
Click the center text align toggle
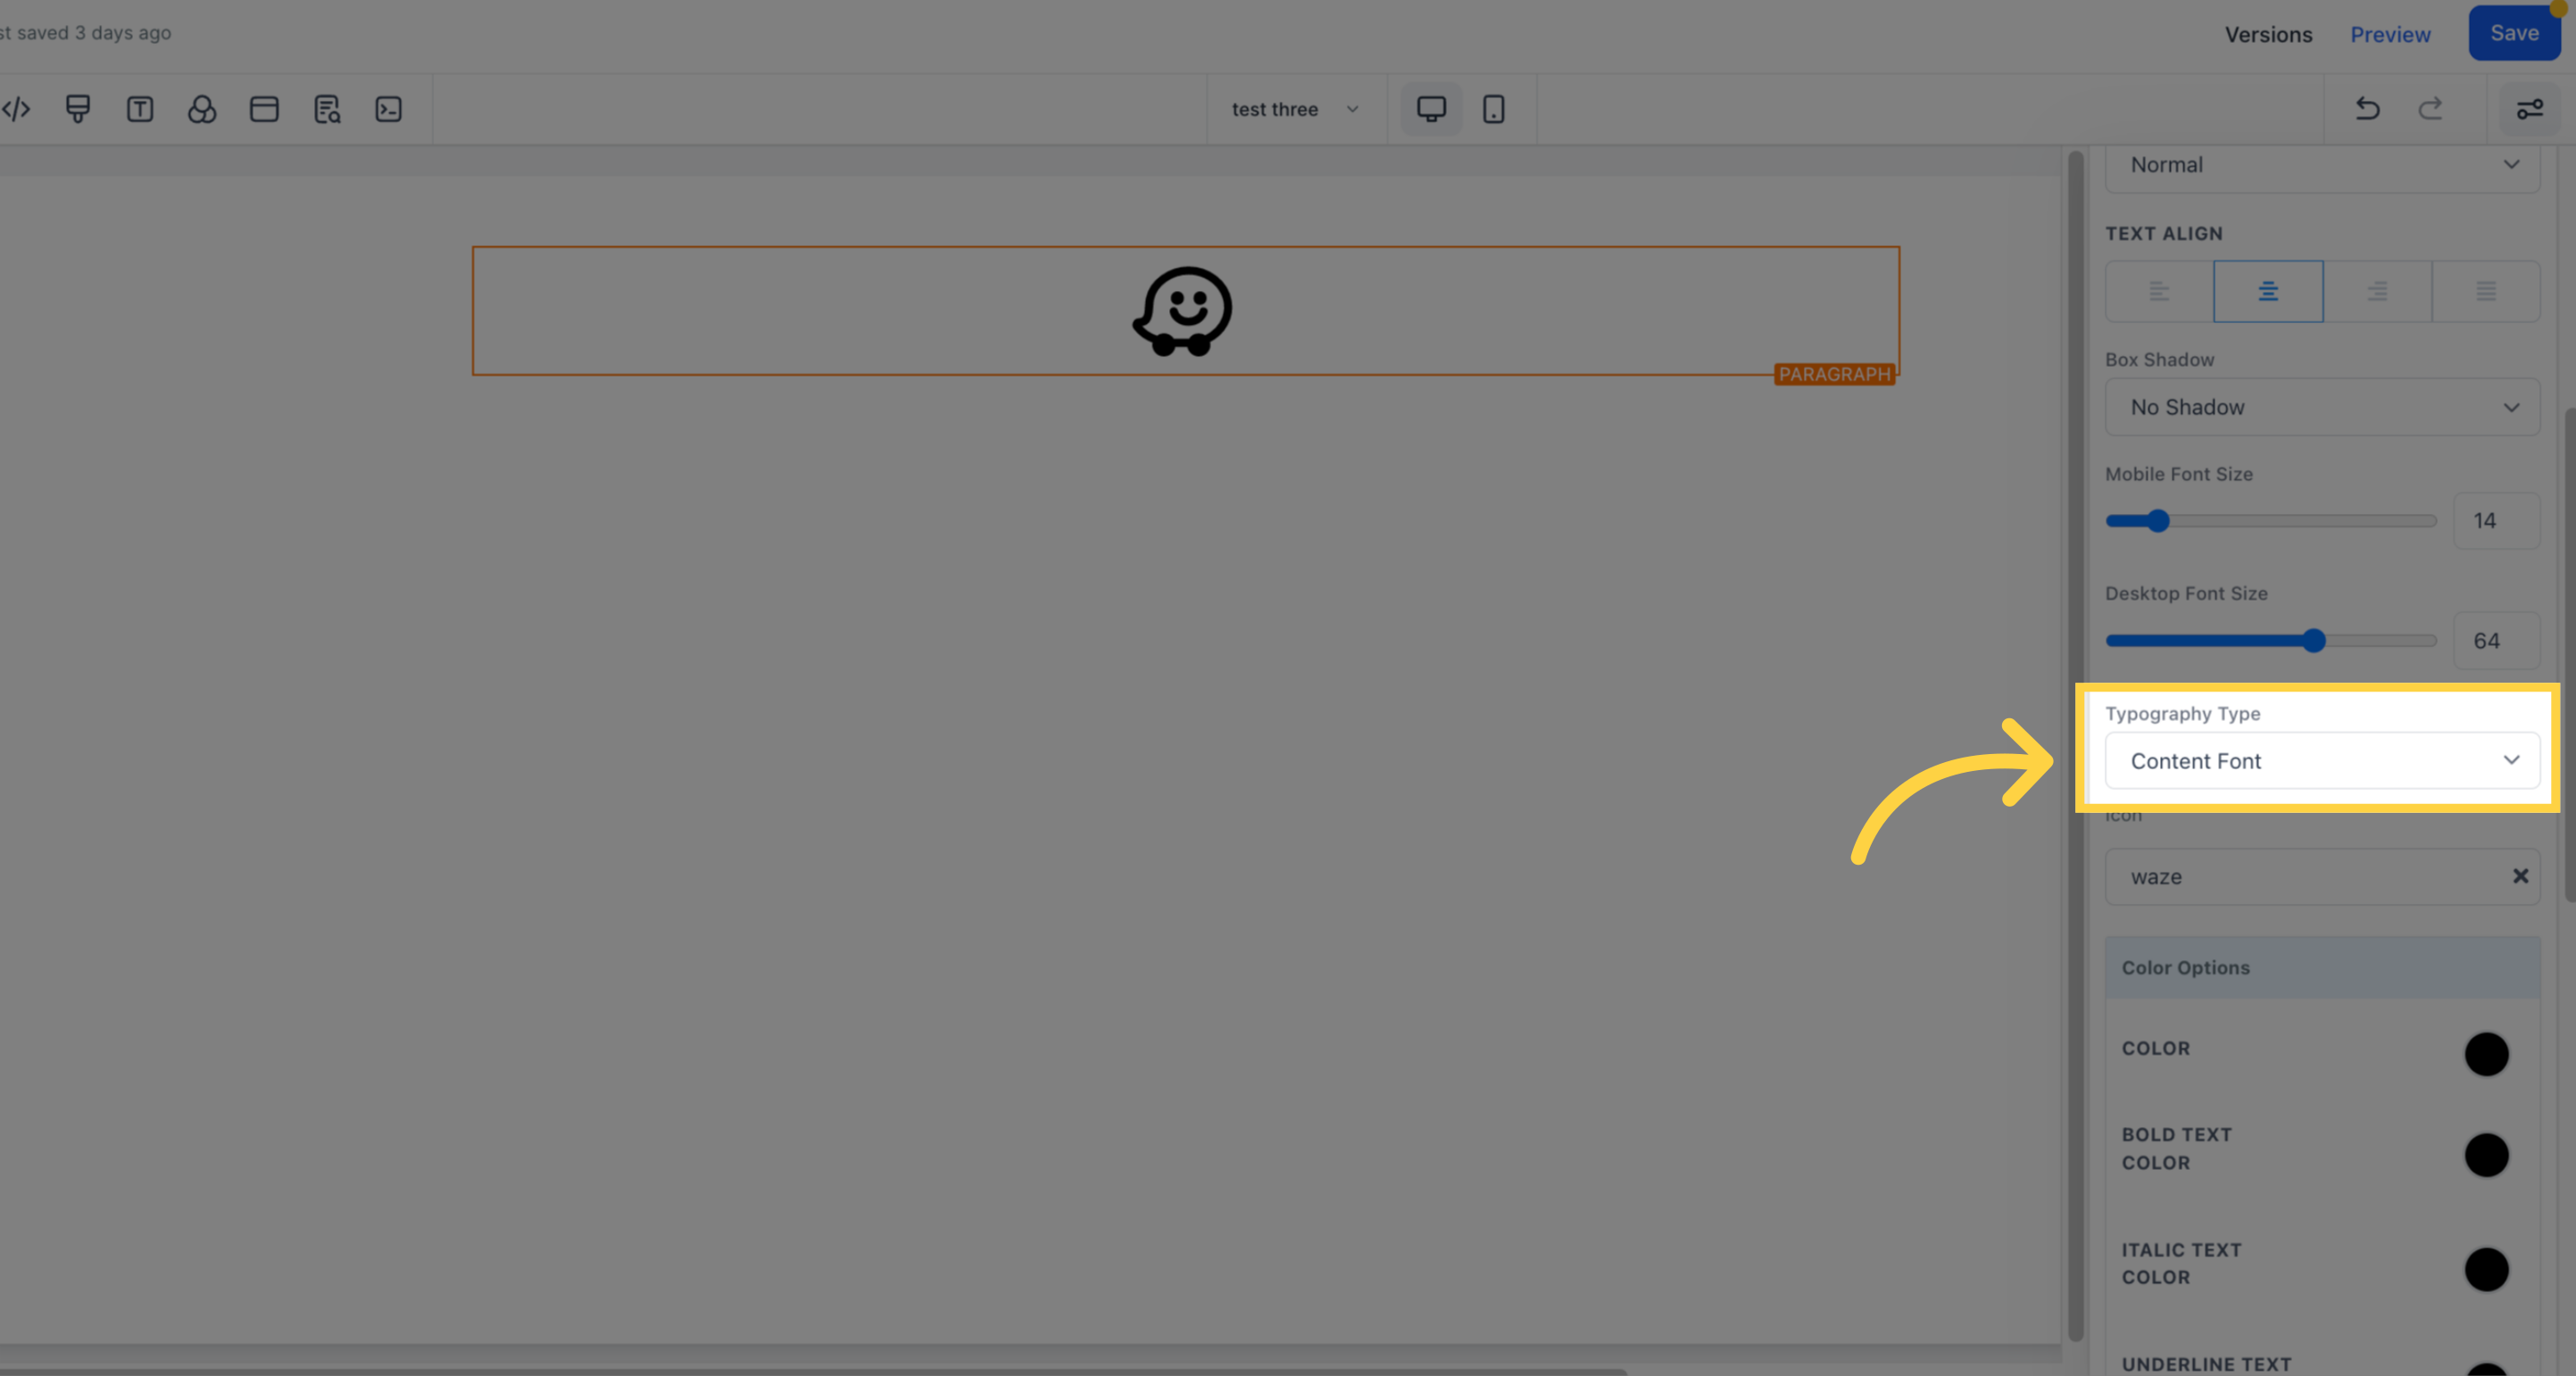2268,291
